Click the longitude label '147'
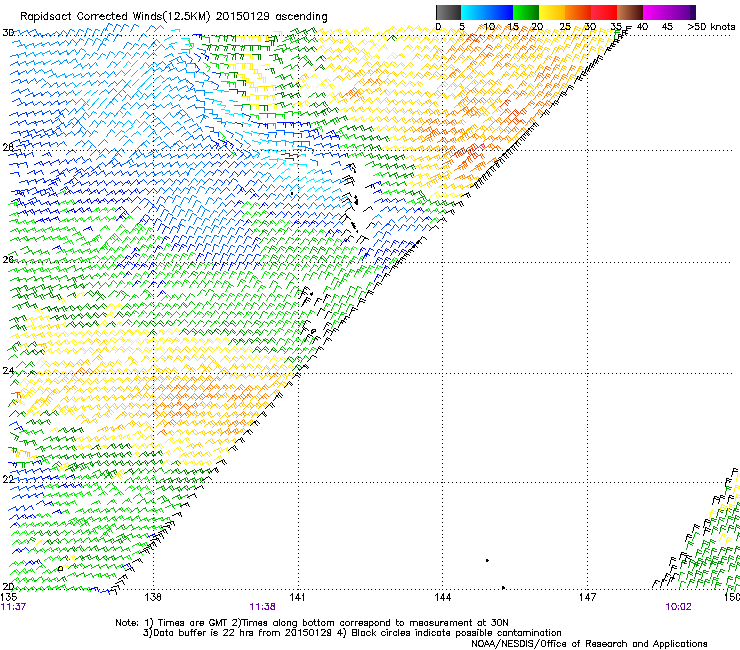This screenshot has height=650, width=740. click(x=587, y=597)
